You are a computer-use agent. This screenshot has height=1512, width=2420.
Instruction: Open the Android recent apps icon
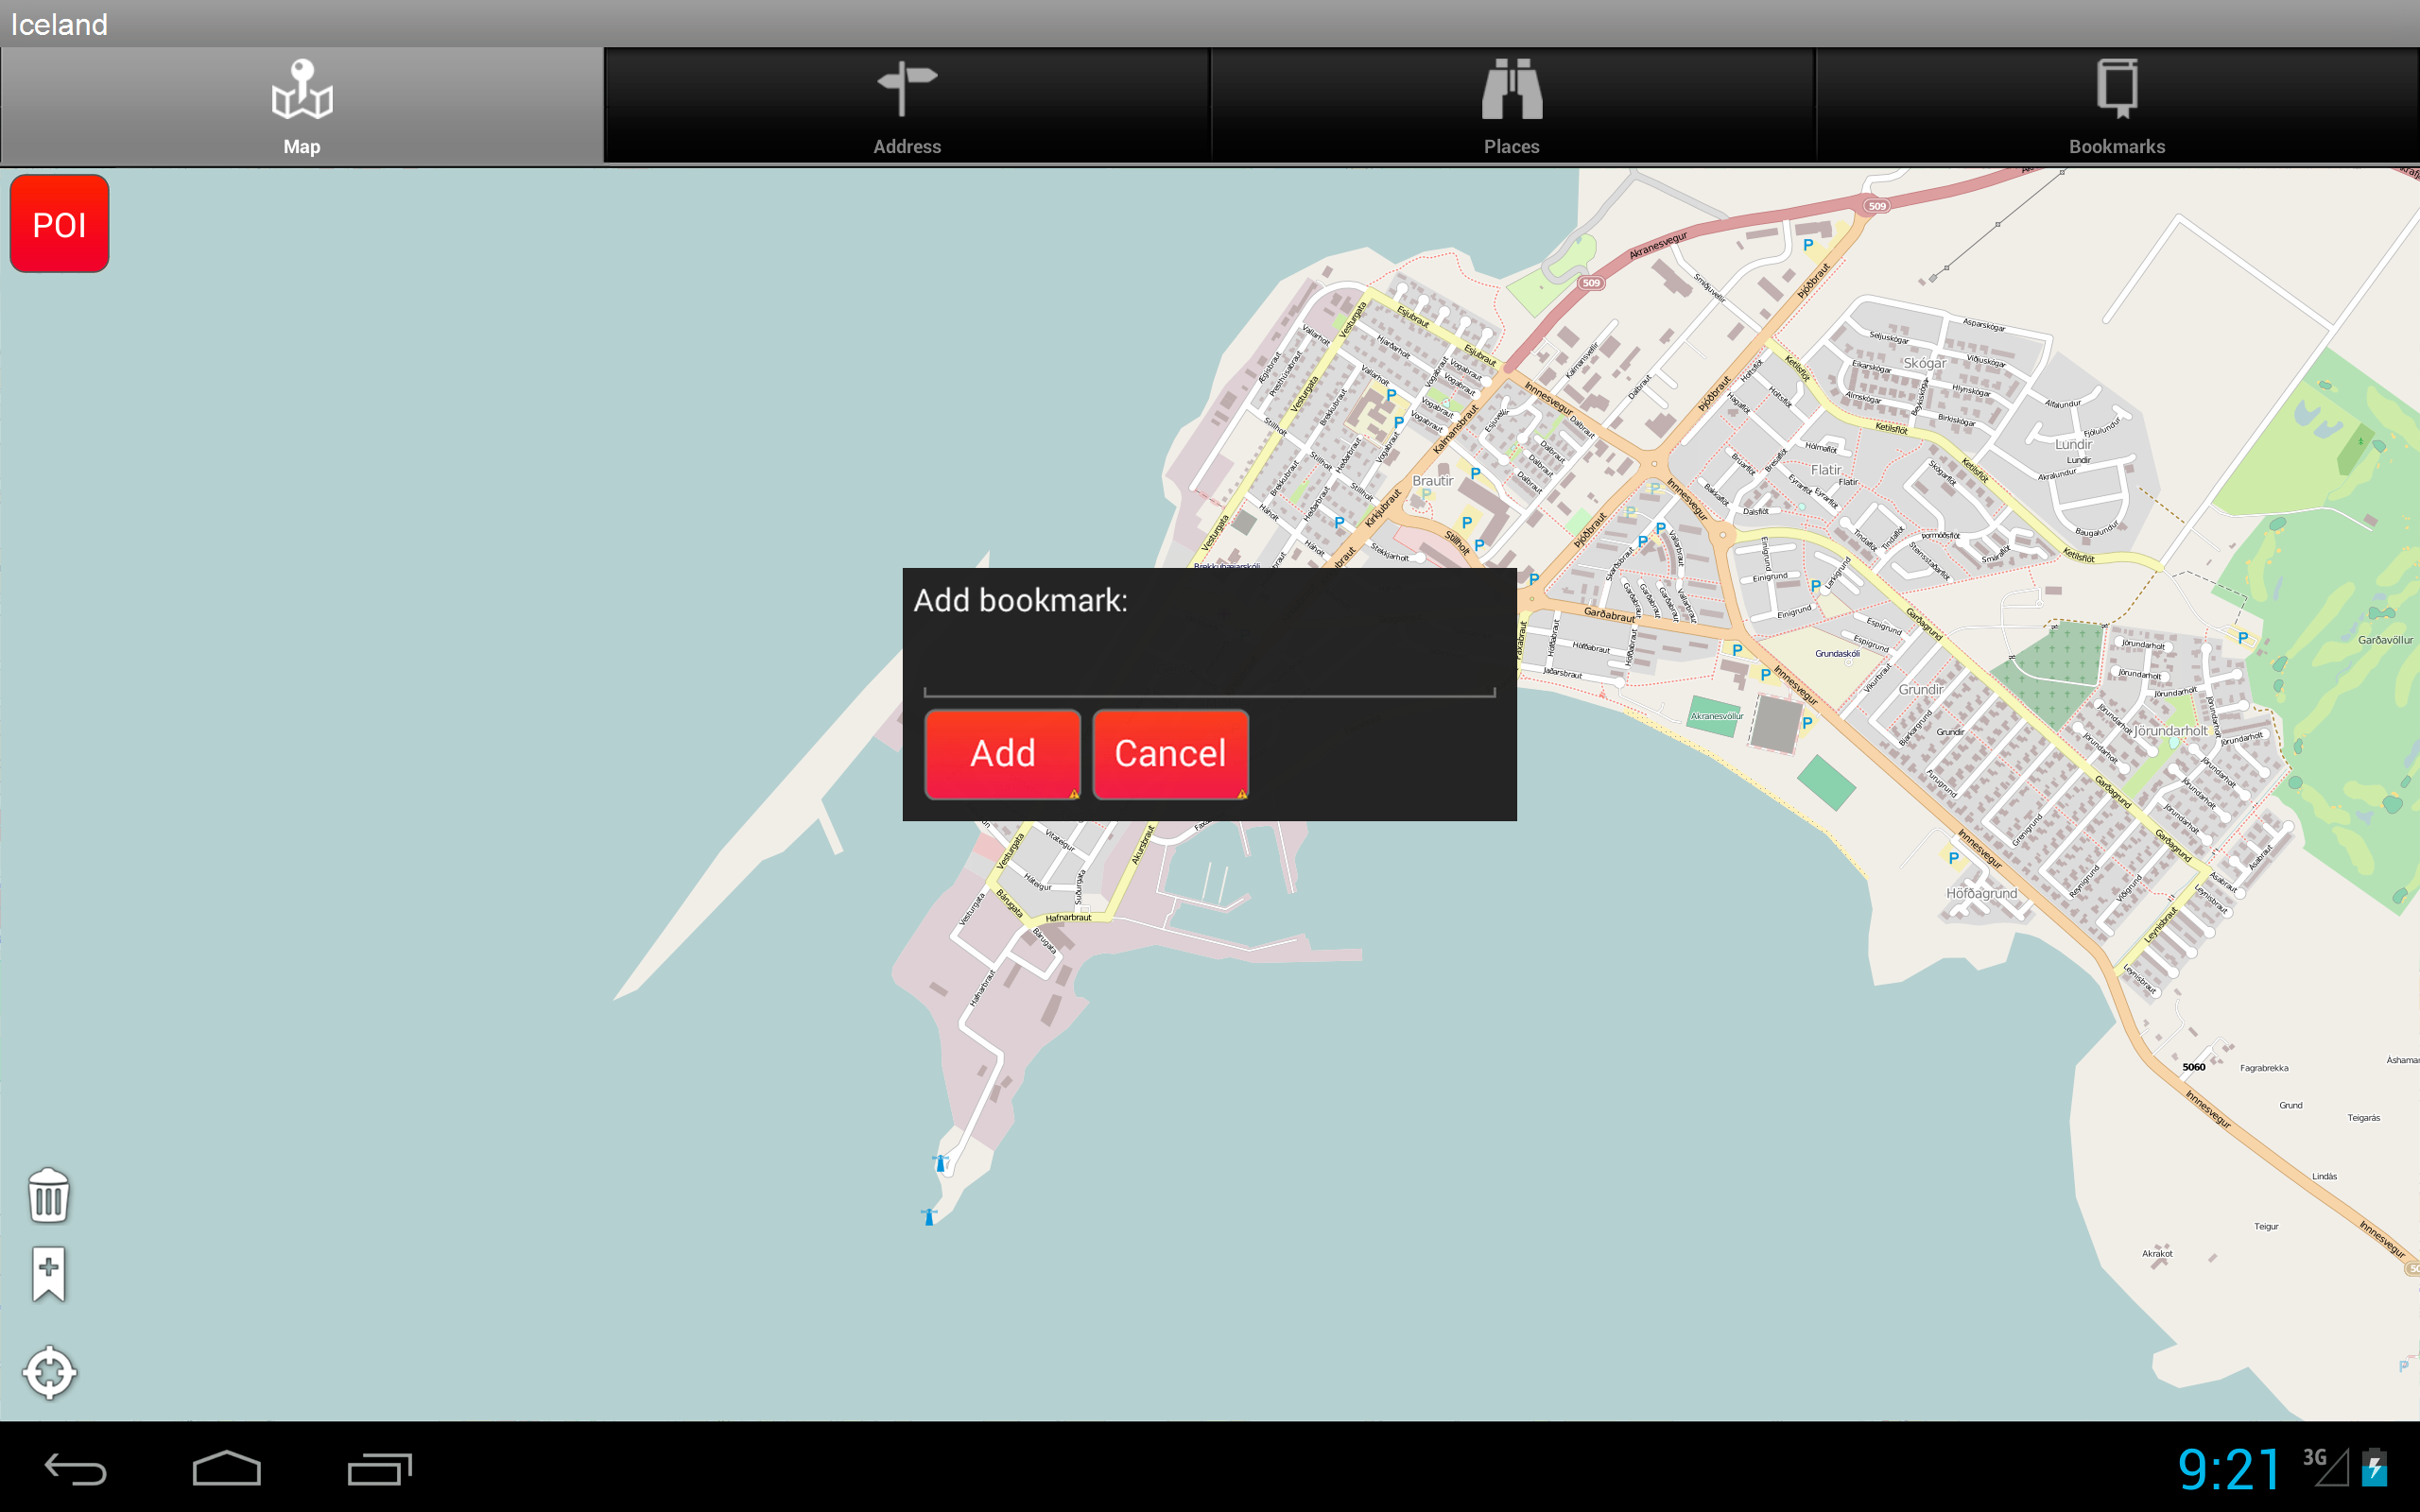(377, 1467)
